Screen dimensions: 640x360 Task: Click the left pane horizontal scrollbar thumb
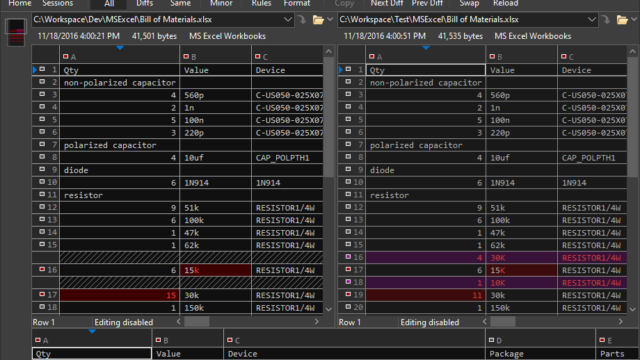tap(197, 322)
